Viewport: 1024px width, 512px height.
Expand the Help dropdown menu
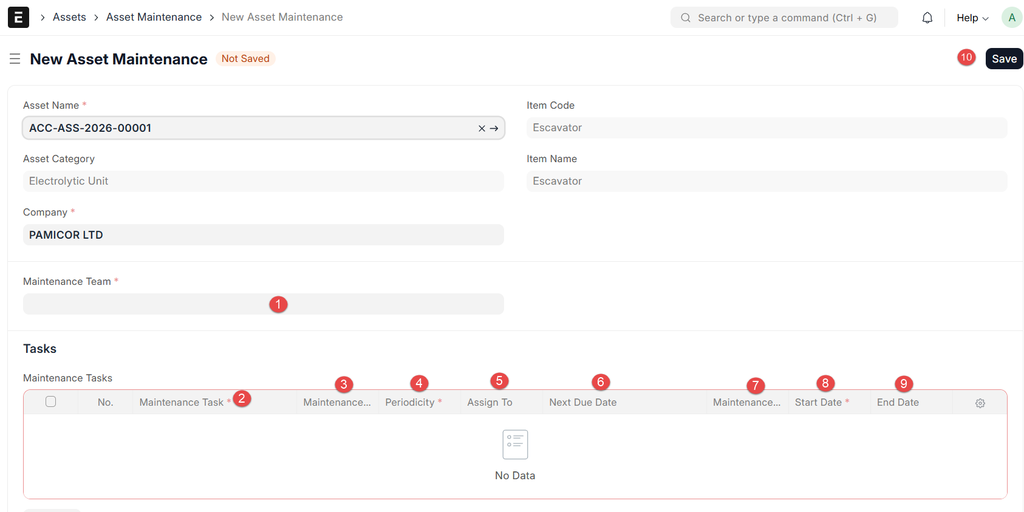(972, 18)
